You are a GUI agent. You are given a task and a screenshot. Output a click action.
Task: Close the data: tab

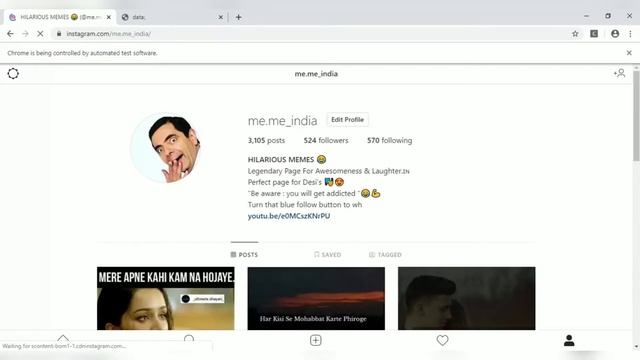click(x=220, y=17)
